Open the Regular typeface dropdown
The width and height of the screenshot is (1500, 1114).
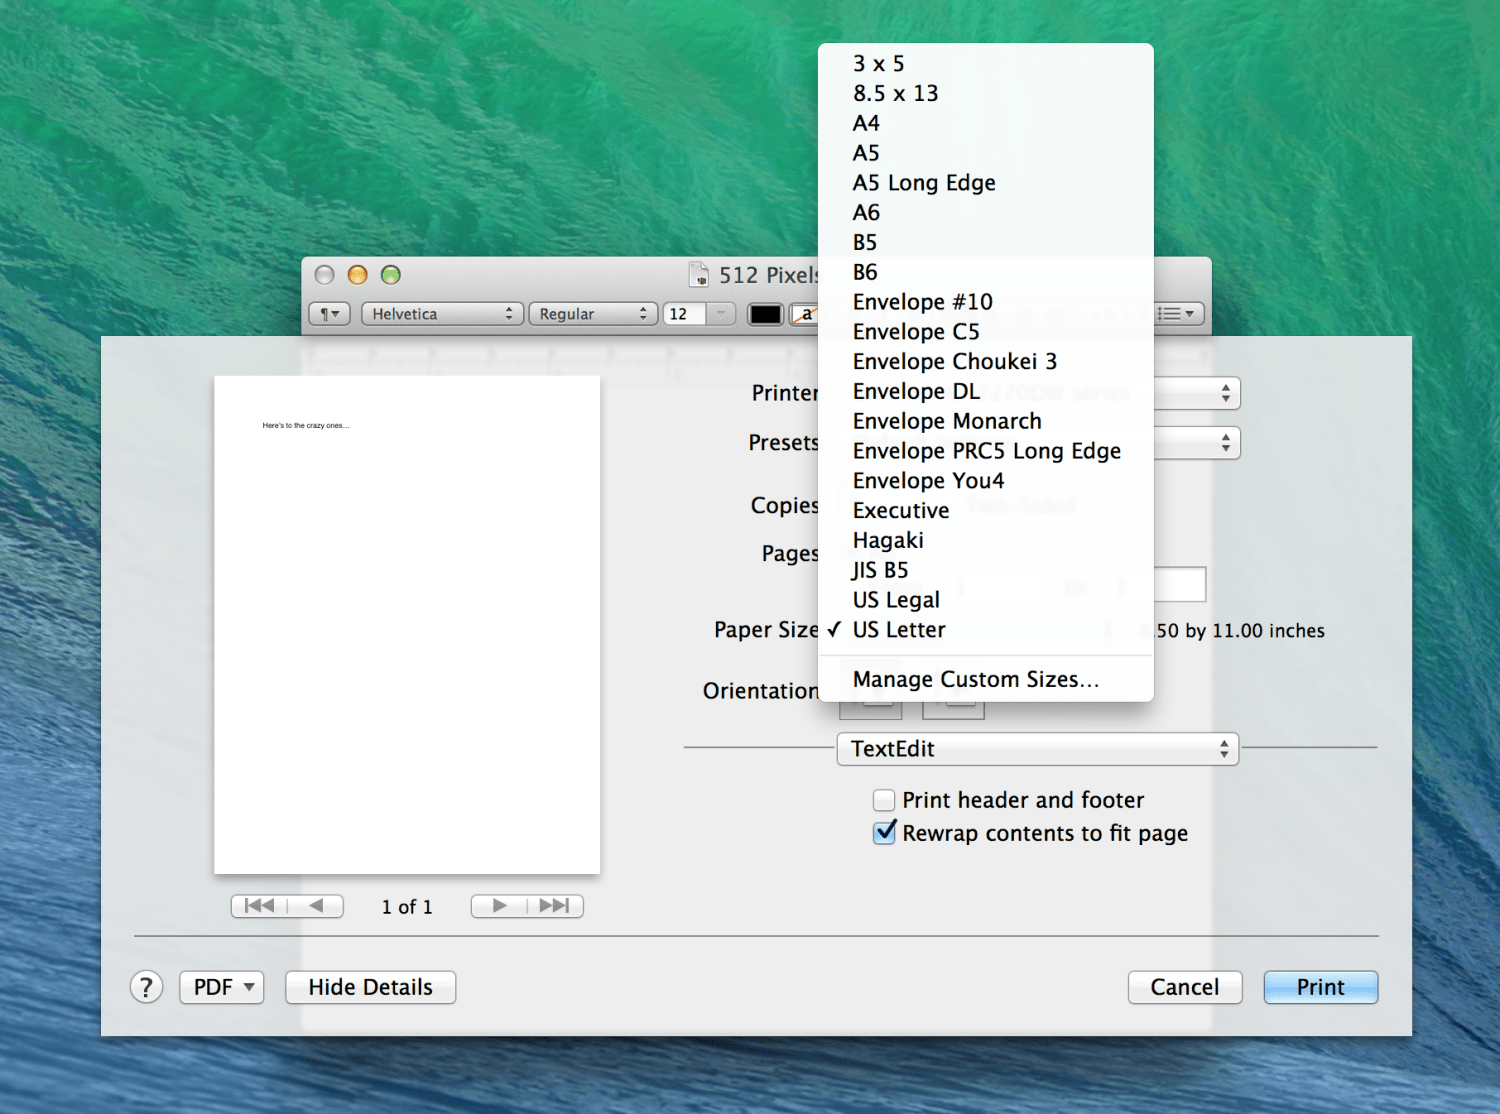(x=592, y=314)
